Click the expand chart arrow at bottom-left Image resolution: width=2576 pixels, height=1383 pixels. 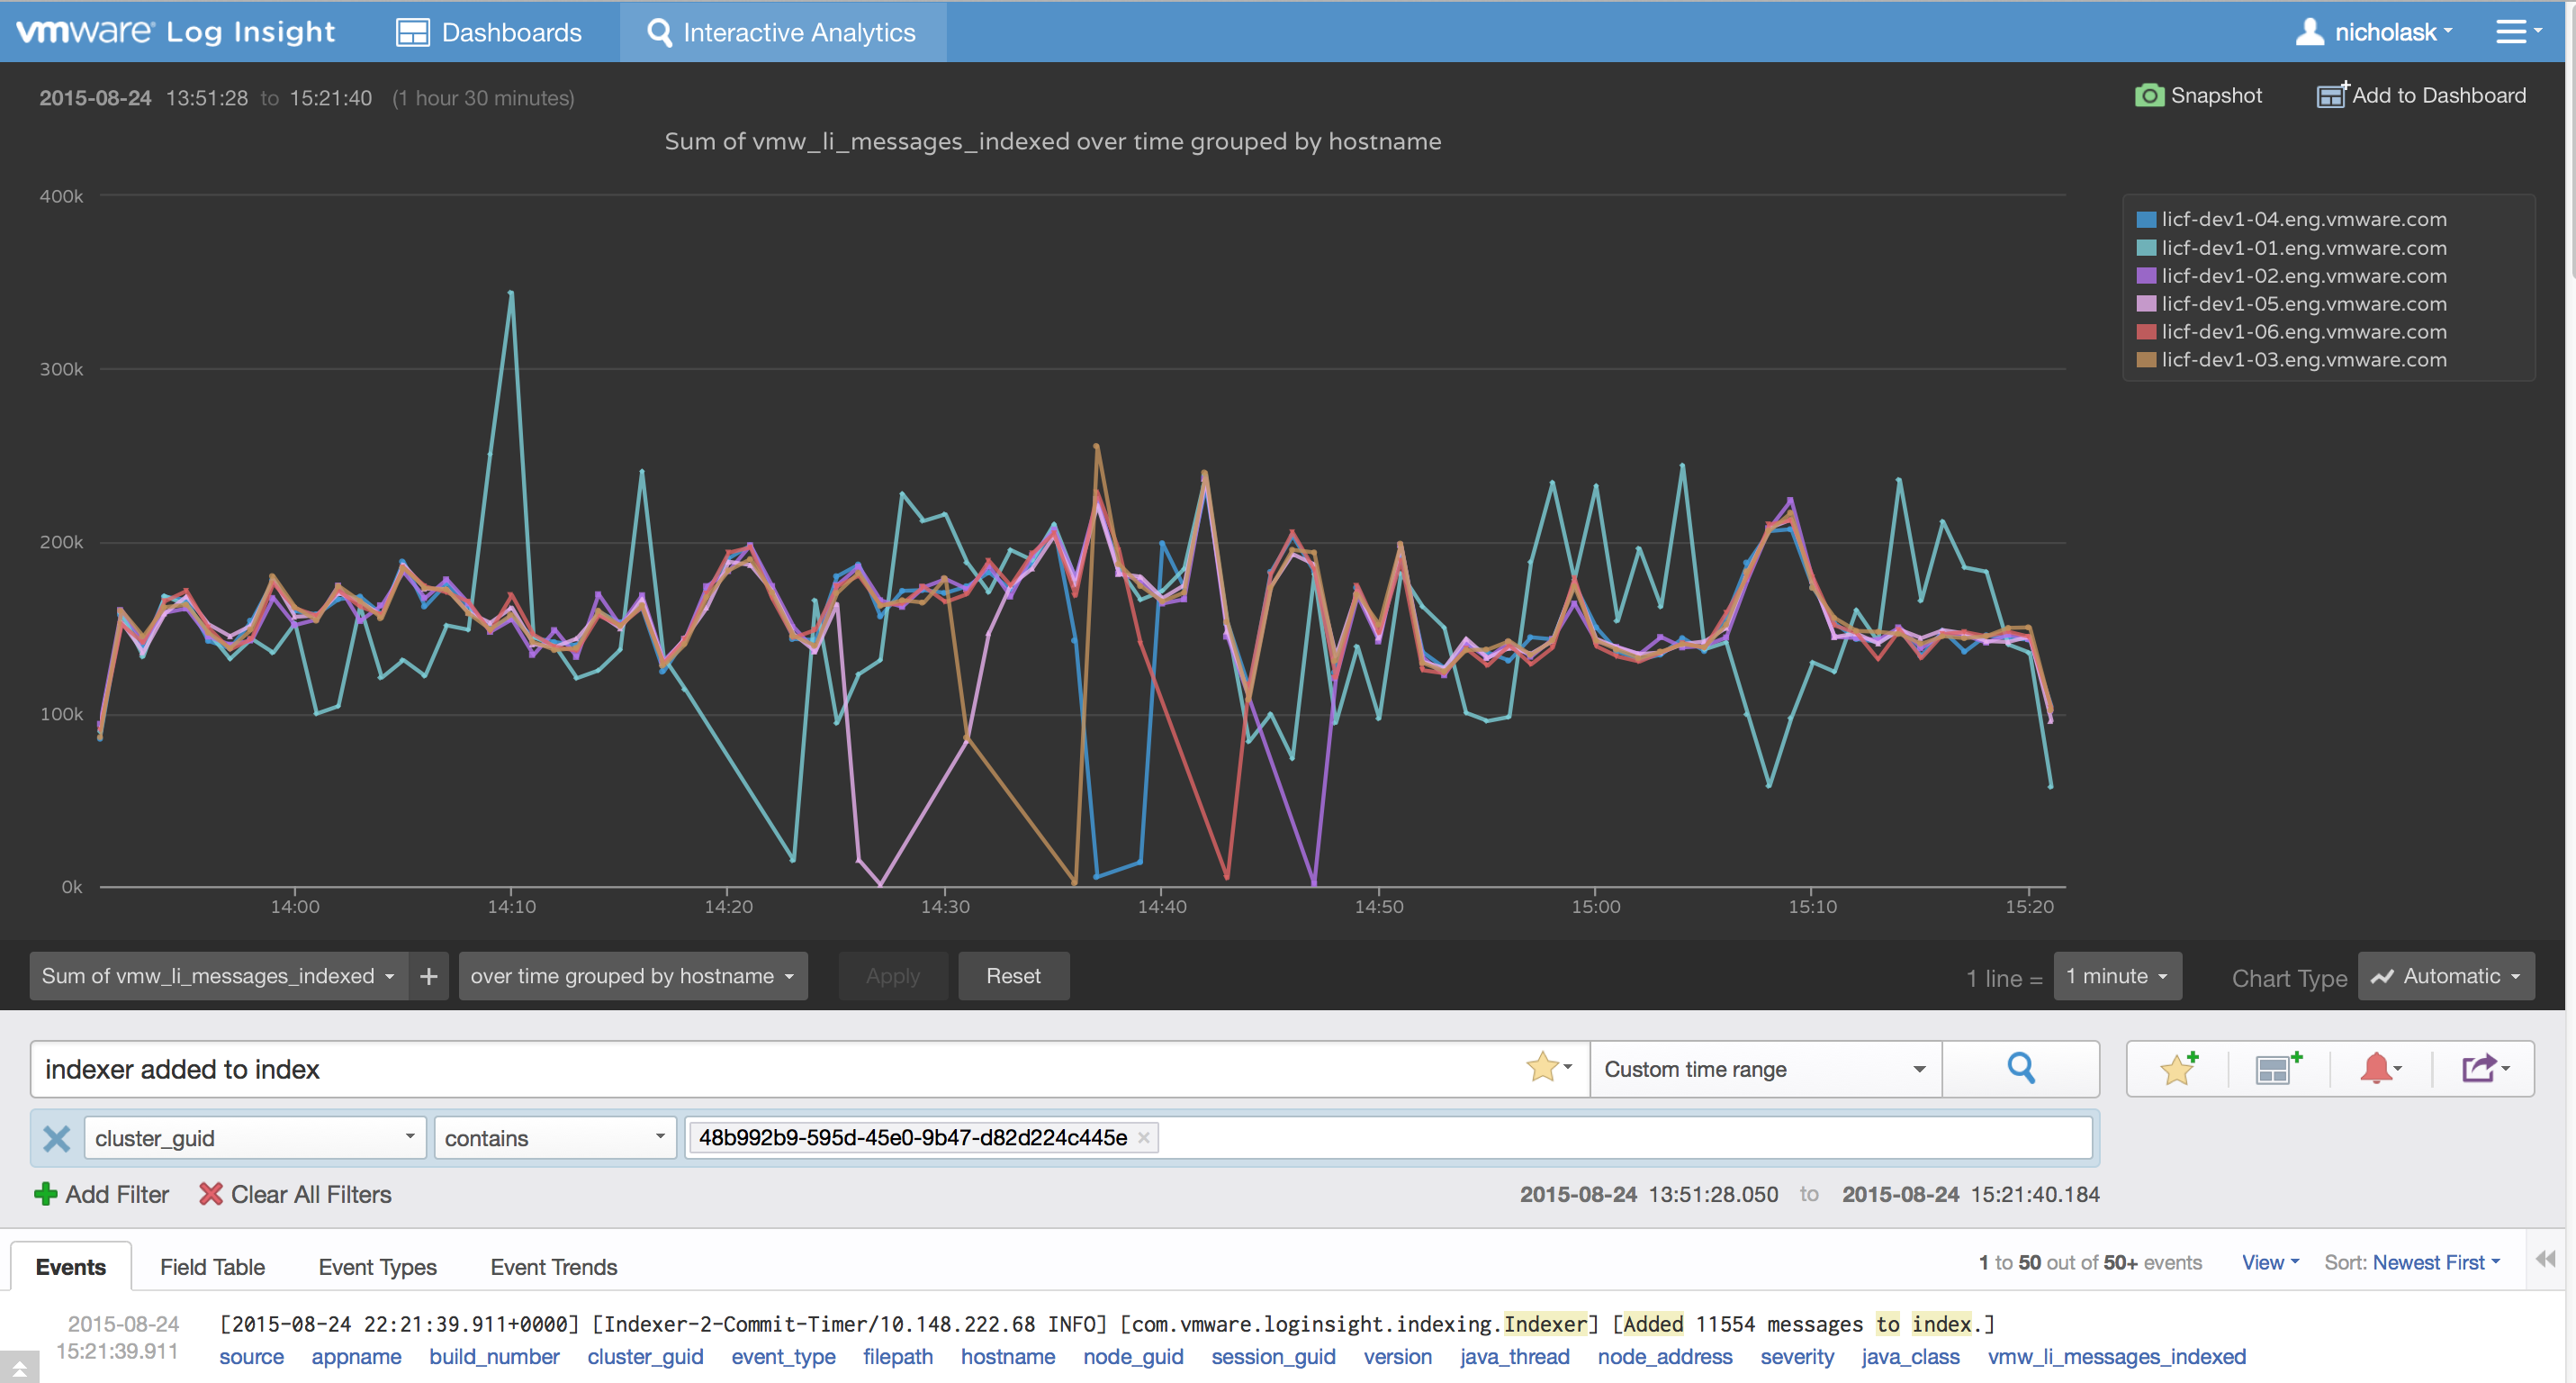point(19,1367)
